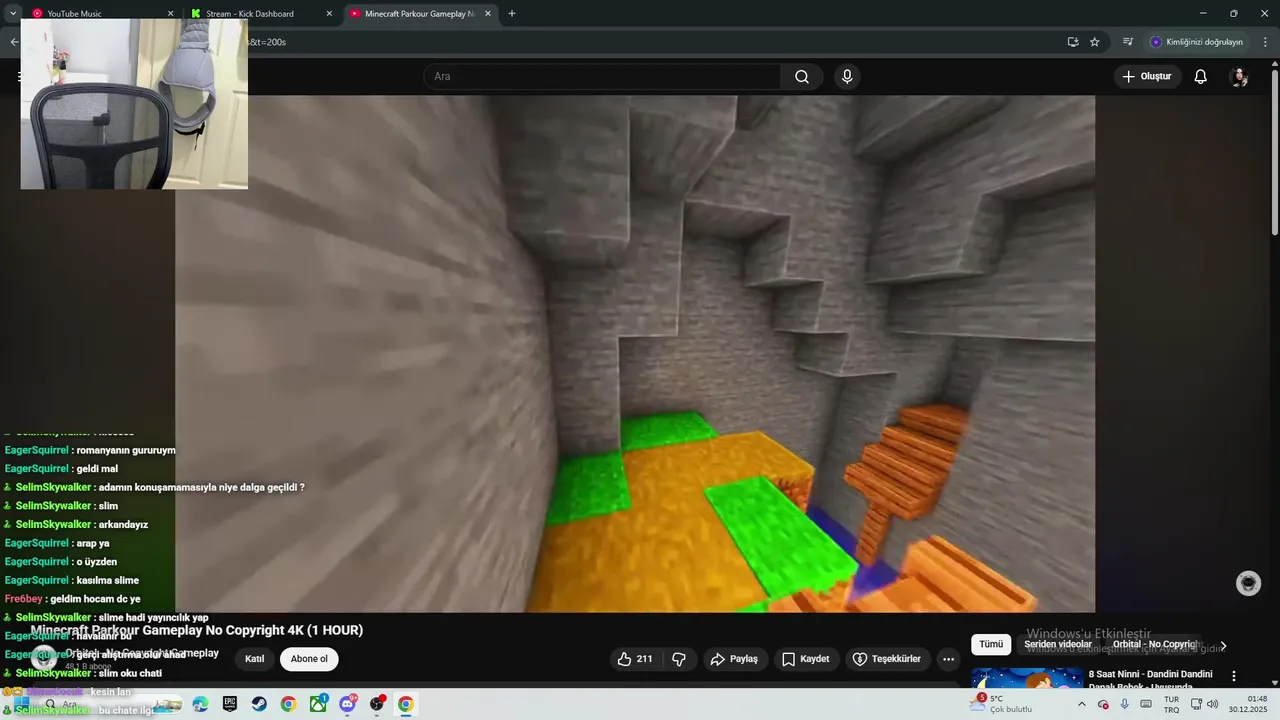Click the active Chrome taskbar icon
The height and width of the screenshot is (720, 1280).
click(x=405, y=704)
